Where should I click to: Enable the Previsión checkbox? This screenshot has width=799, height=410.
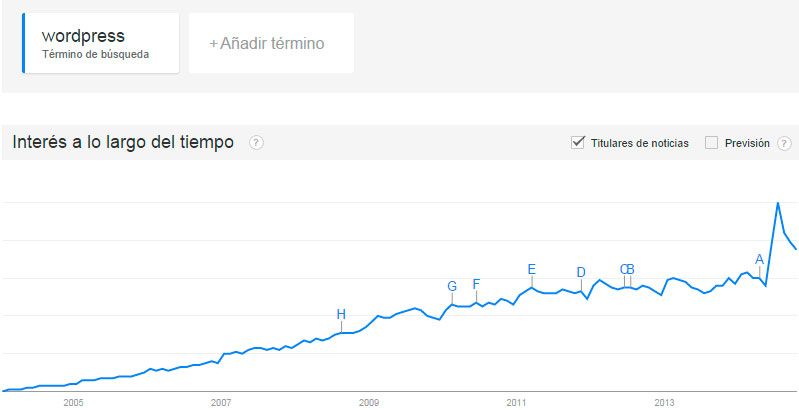(x=711, y=143)
